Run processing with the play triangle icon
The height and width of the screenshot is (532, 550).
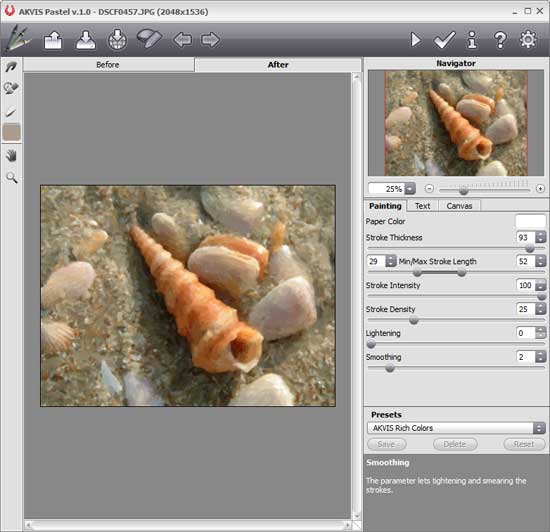click(416, 40)
